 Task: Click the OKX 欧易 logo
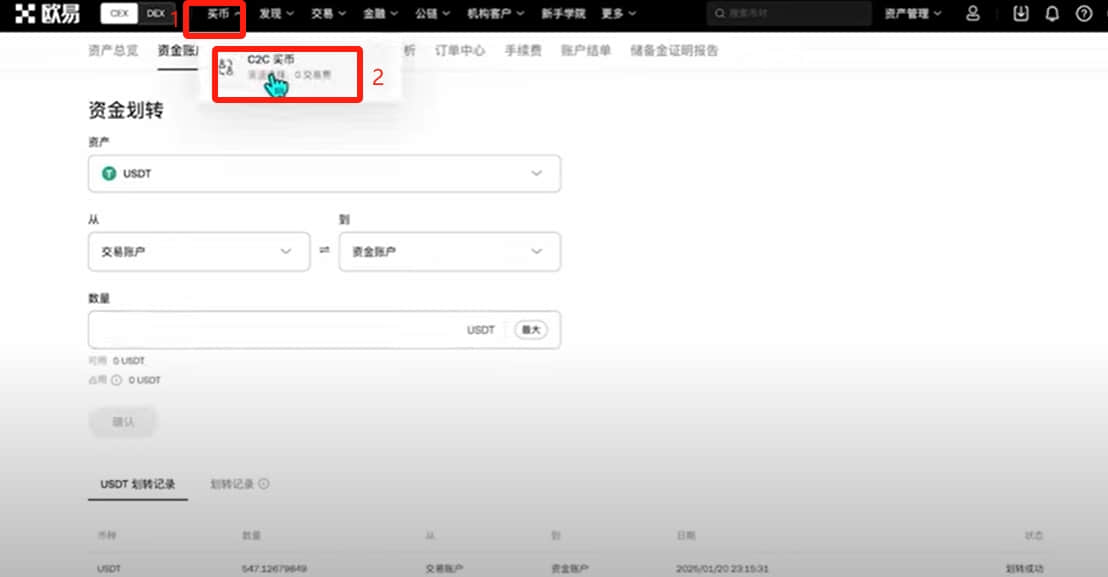47,13
